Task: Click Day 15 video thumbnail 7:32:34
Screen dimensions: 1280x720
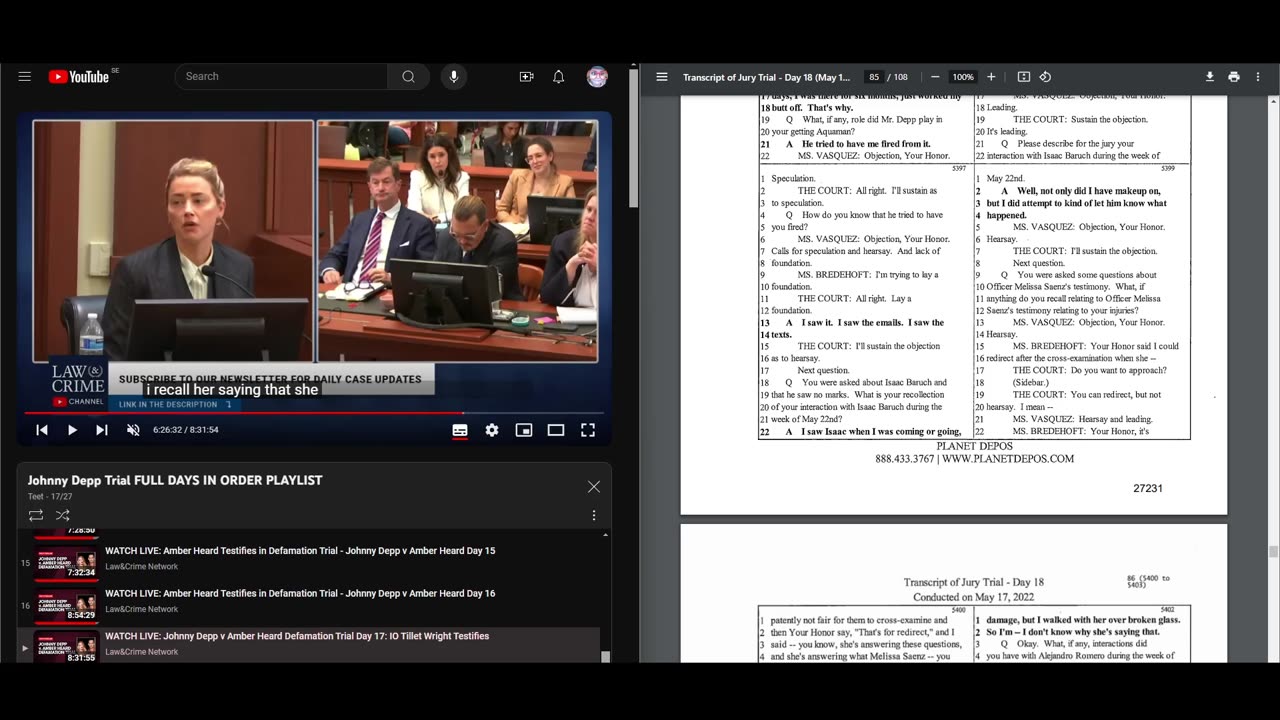Action: pyautogui.click(x=67, y=564)
